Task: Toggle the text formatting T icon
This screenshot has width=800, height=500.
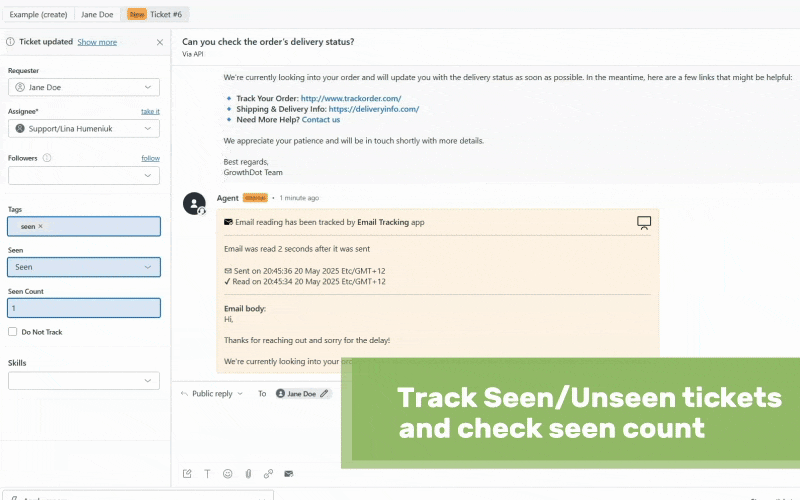Action: click(207, 474)
